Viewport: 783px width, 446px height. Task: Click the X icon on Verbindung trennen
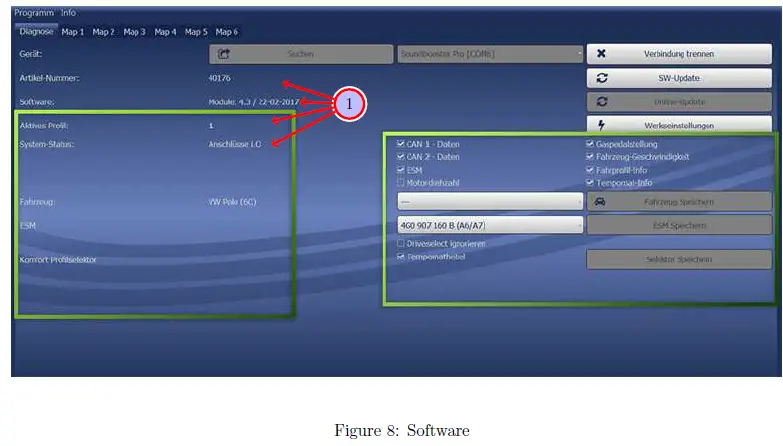pos(601,53)
